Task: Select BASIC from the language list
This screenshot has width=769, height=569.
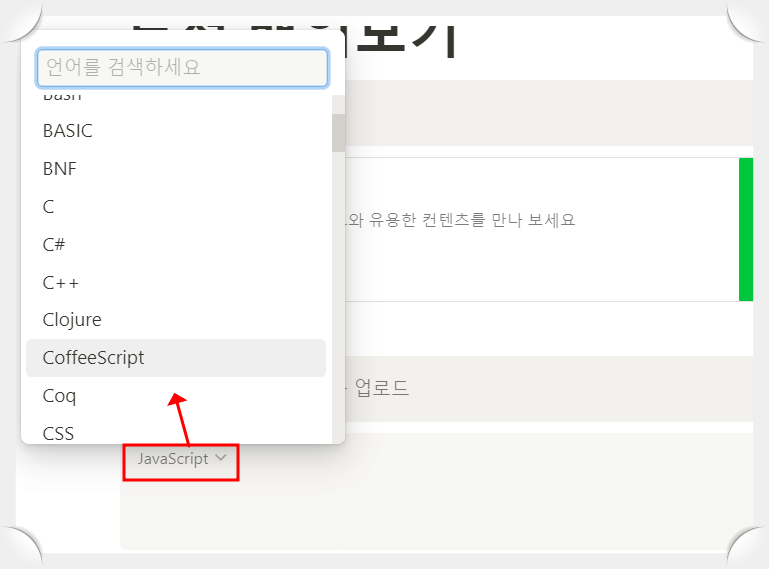Action: 176,131
